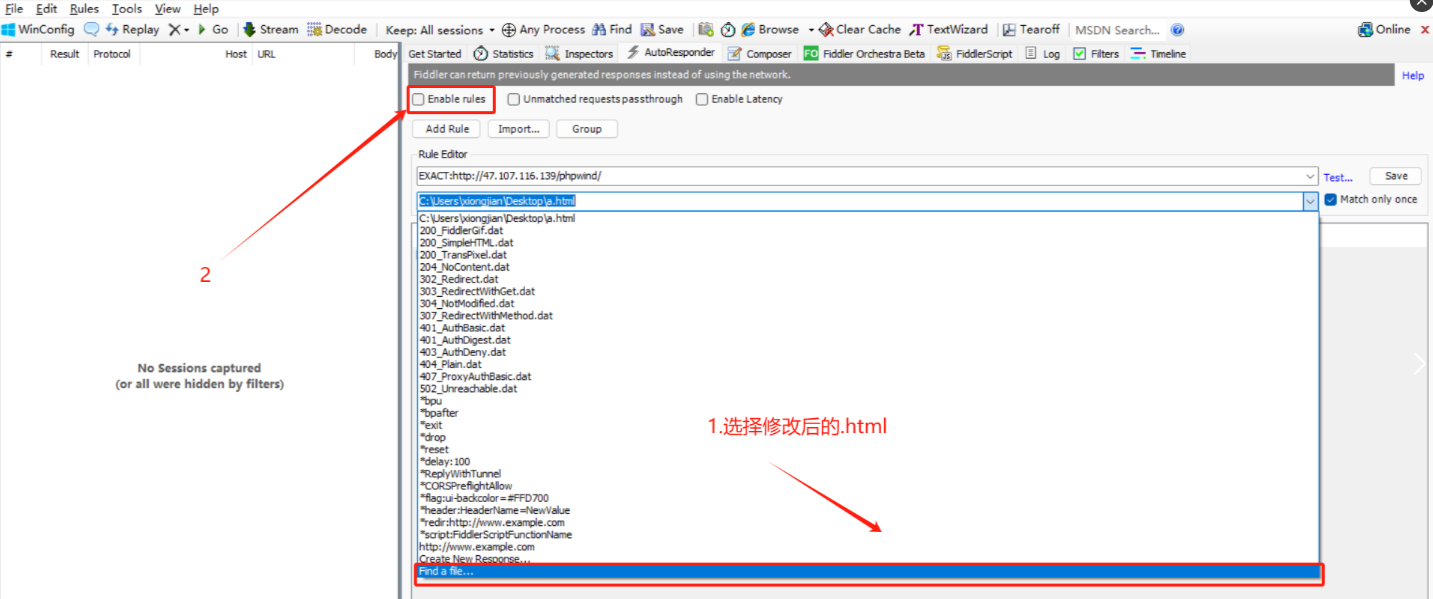Click the Group button
Viewport: 1433px width, 599px height.
[x=587, y=129]
